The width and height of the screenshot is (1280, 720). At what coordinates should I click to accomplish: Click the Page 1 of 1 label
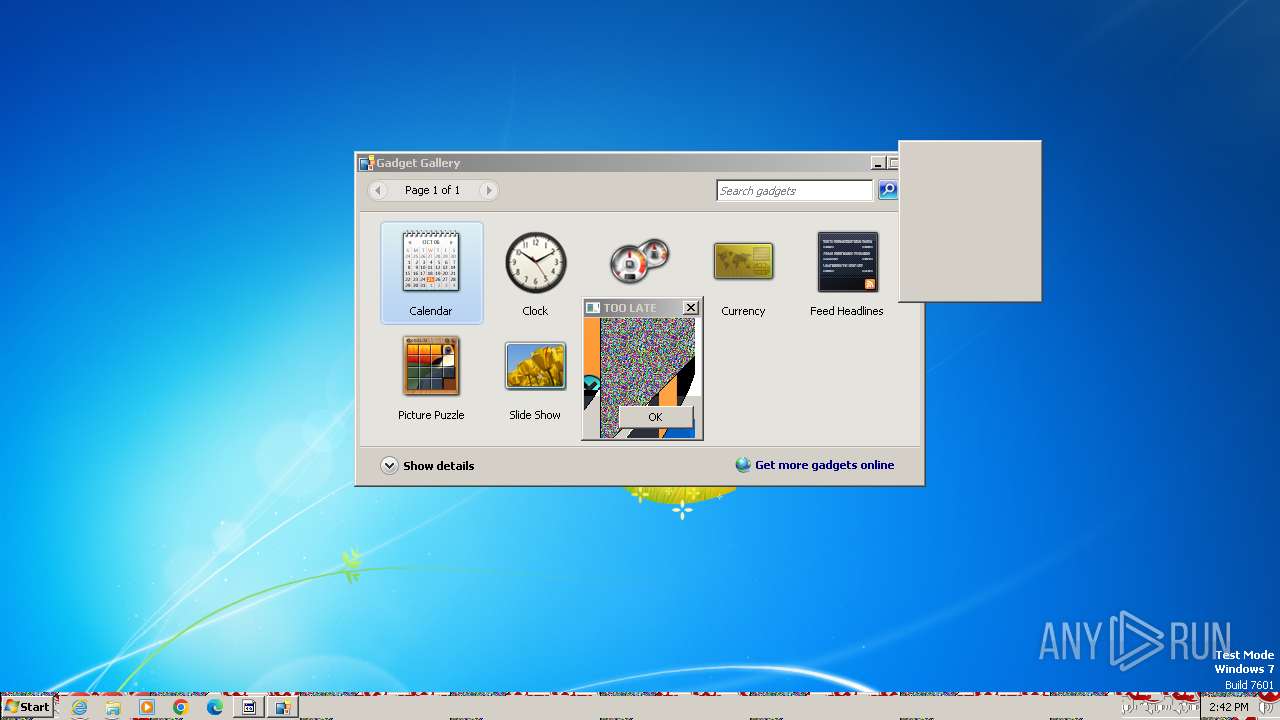click(x=433, y=190)
